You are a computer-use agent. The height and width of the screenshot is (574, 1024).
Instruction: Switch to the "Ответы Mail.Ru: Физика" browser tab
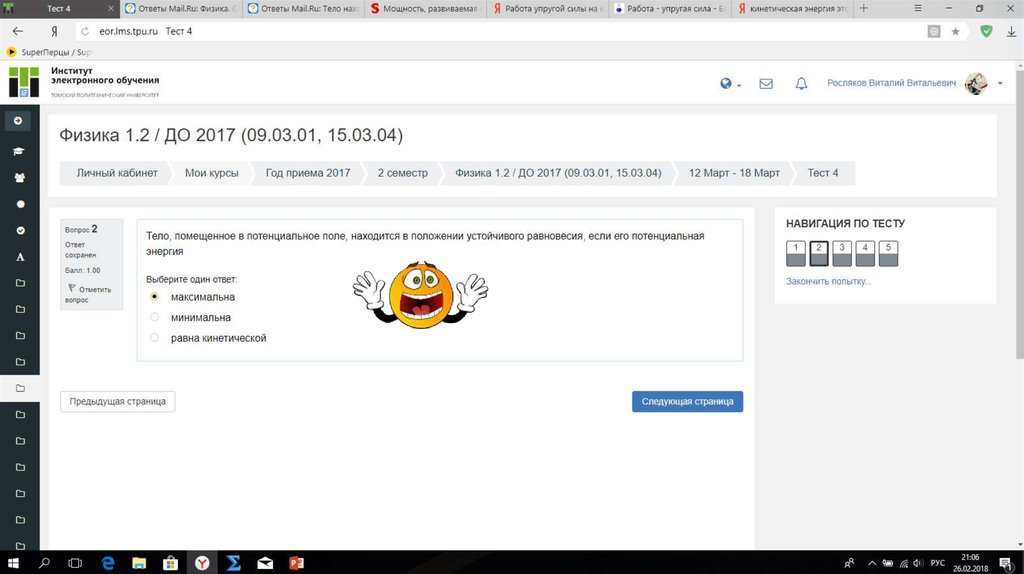[180, 9]
